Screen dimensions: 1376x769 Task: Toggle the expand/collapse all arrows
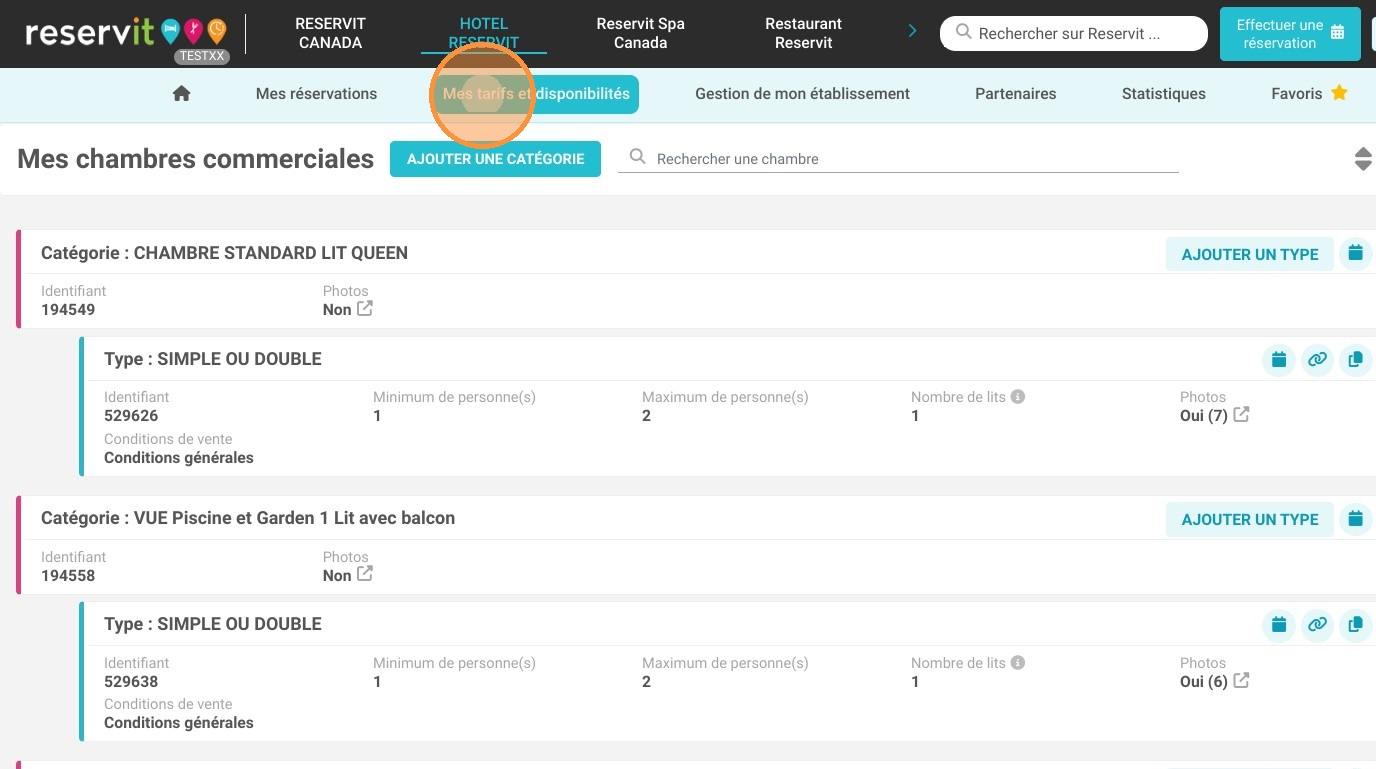pyautogui.click(x=1363, y=159)
